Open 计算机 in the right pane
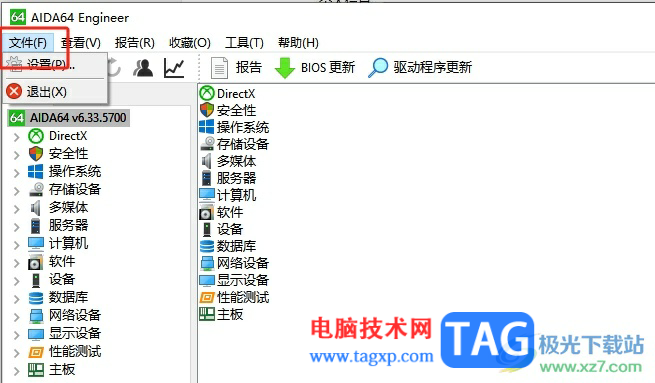655x383 pixels. tap(228, 195)
